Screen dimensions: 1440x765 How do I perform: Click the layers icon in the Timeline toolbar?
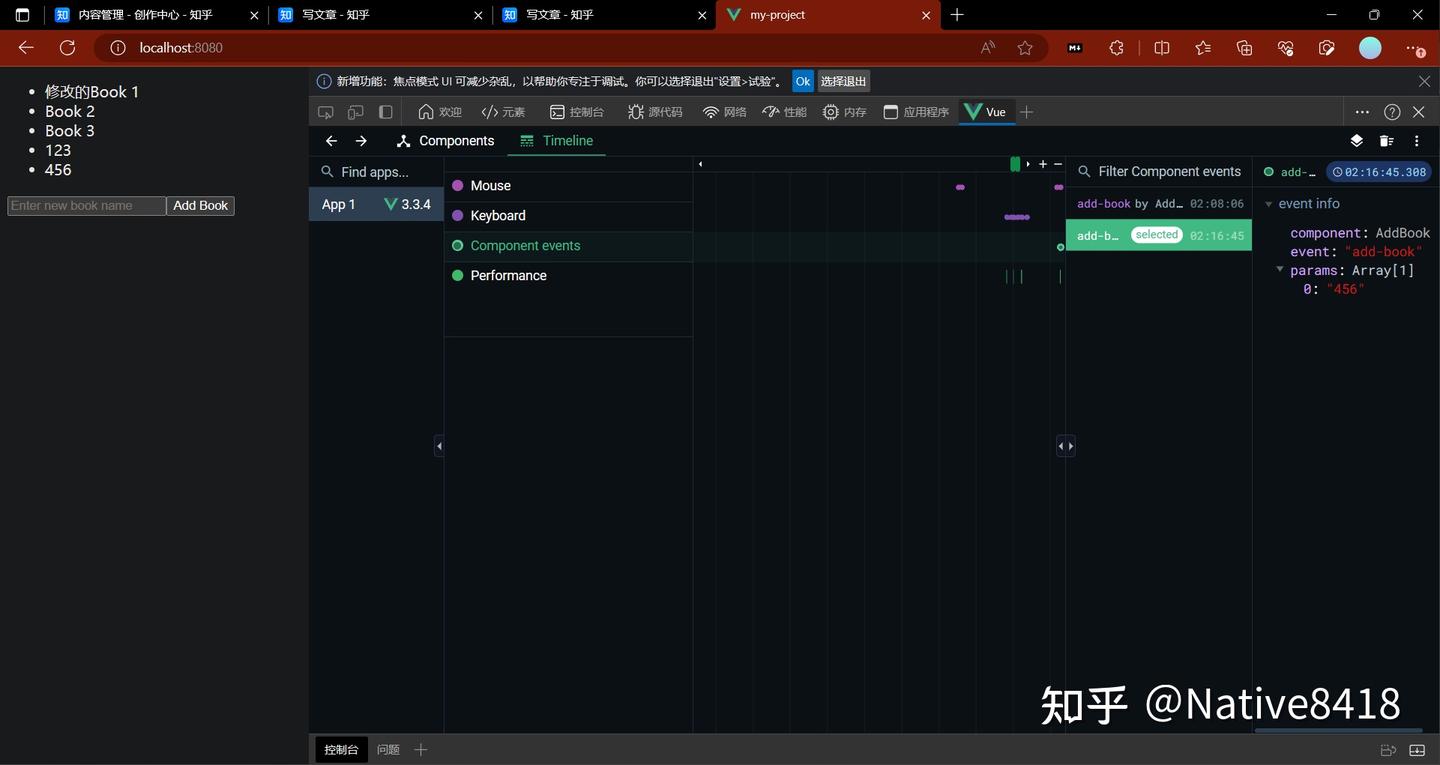[1356, 140]
